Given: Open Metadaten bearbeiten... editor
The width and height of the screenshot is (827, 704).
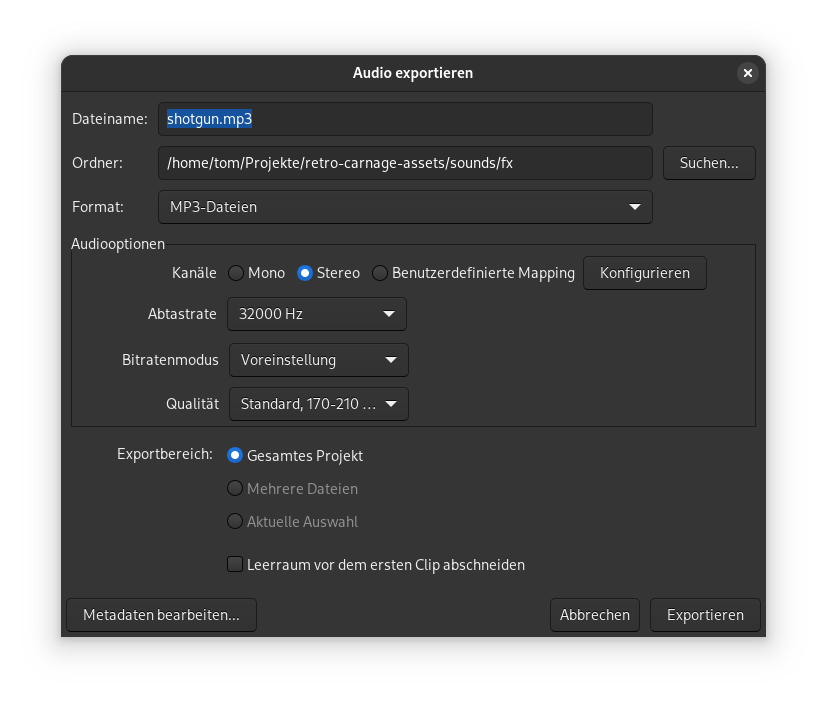Looking at the screenshot, I should pyautogui.click(x=161, y=615).
